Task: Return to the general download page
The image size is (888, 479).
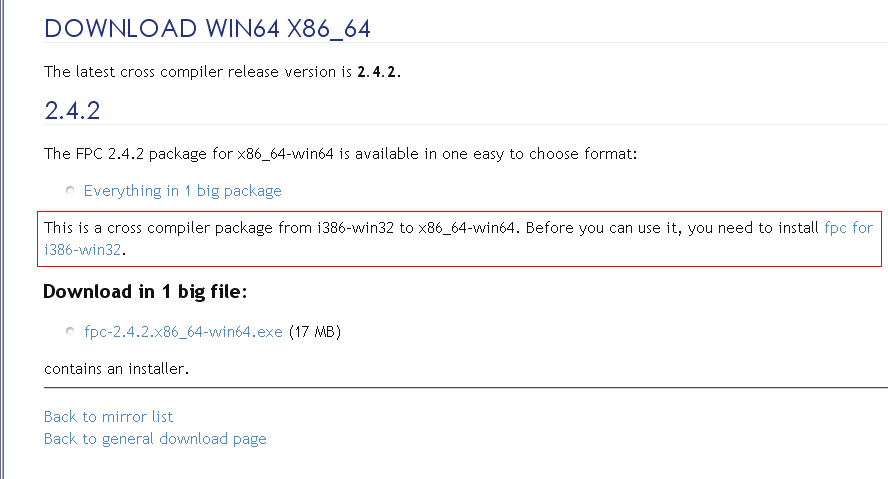Action: coord(155,438)
